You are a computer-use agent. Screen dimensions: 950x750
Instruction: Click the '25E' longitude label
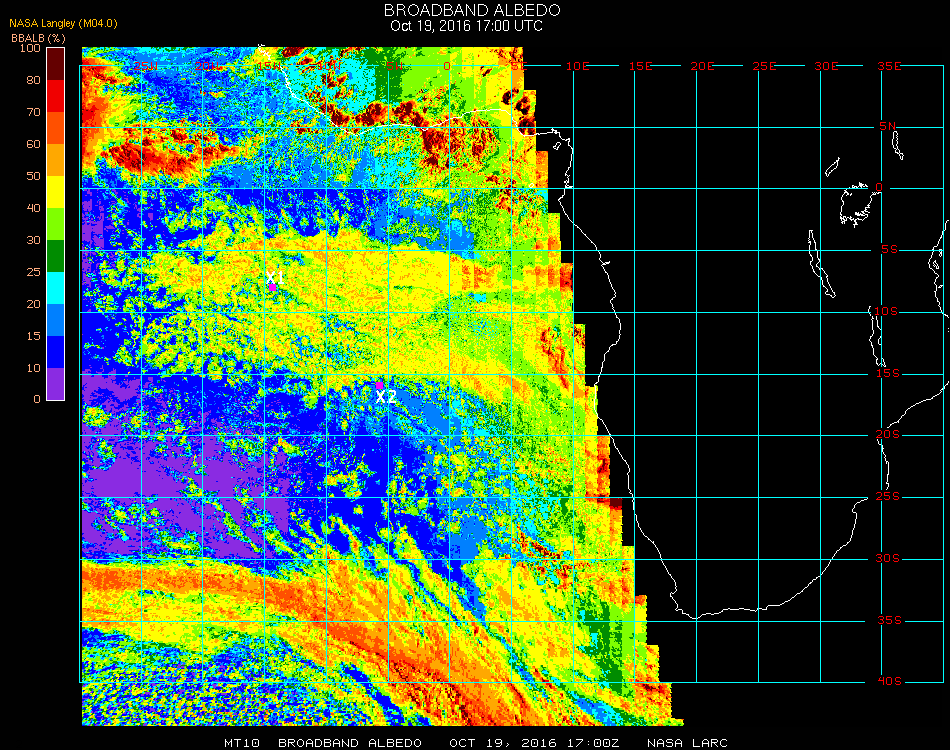pyautogui.click(x=764, y=66)
